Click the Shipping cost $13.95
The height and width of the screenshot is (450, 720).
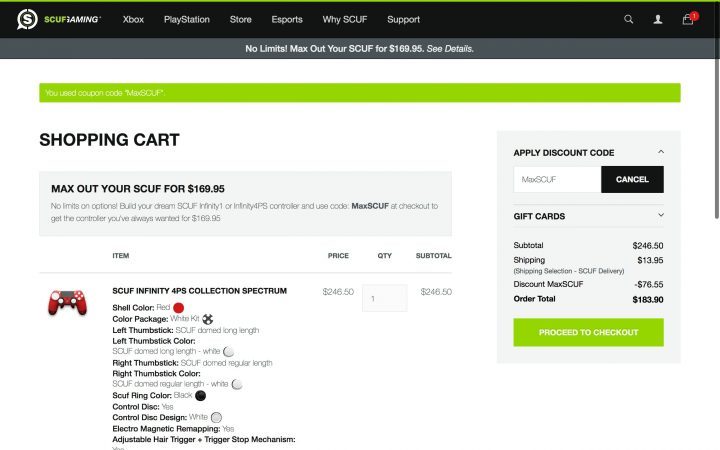click(x=650, y=260)
